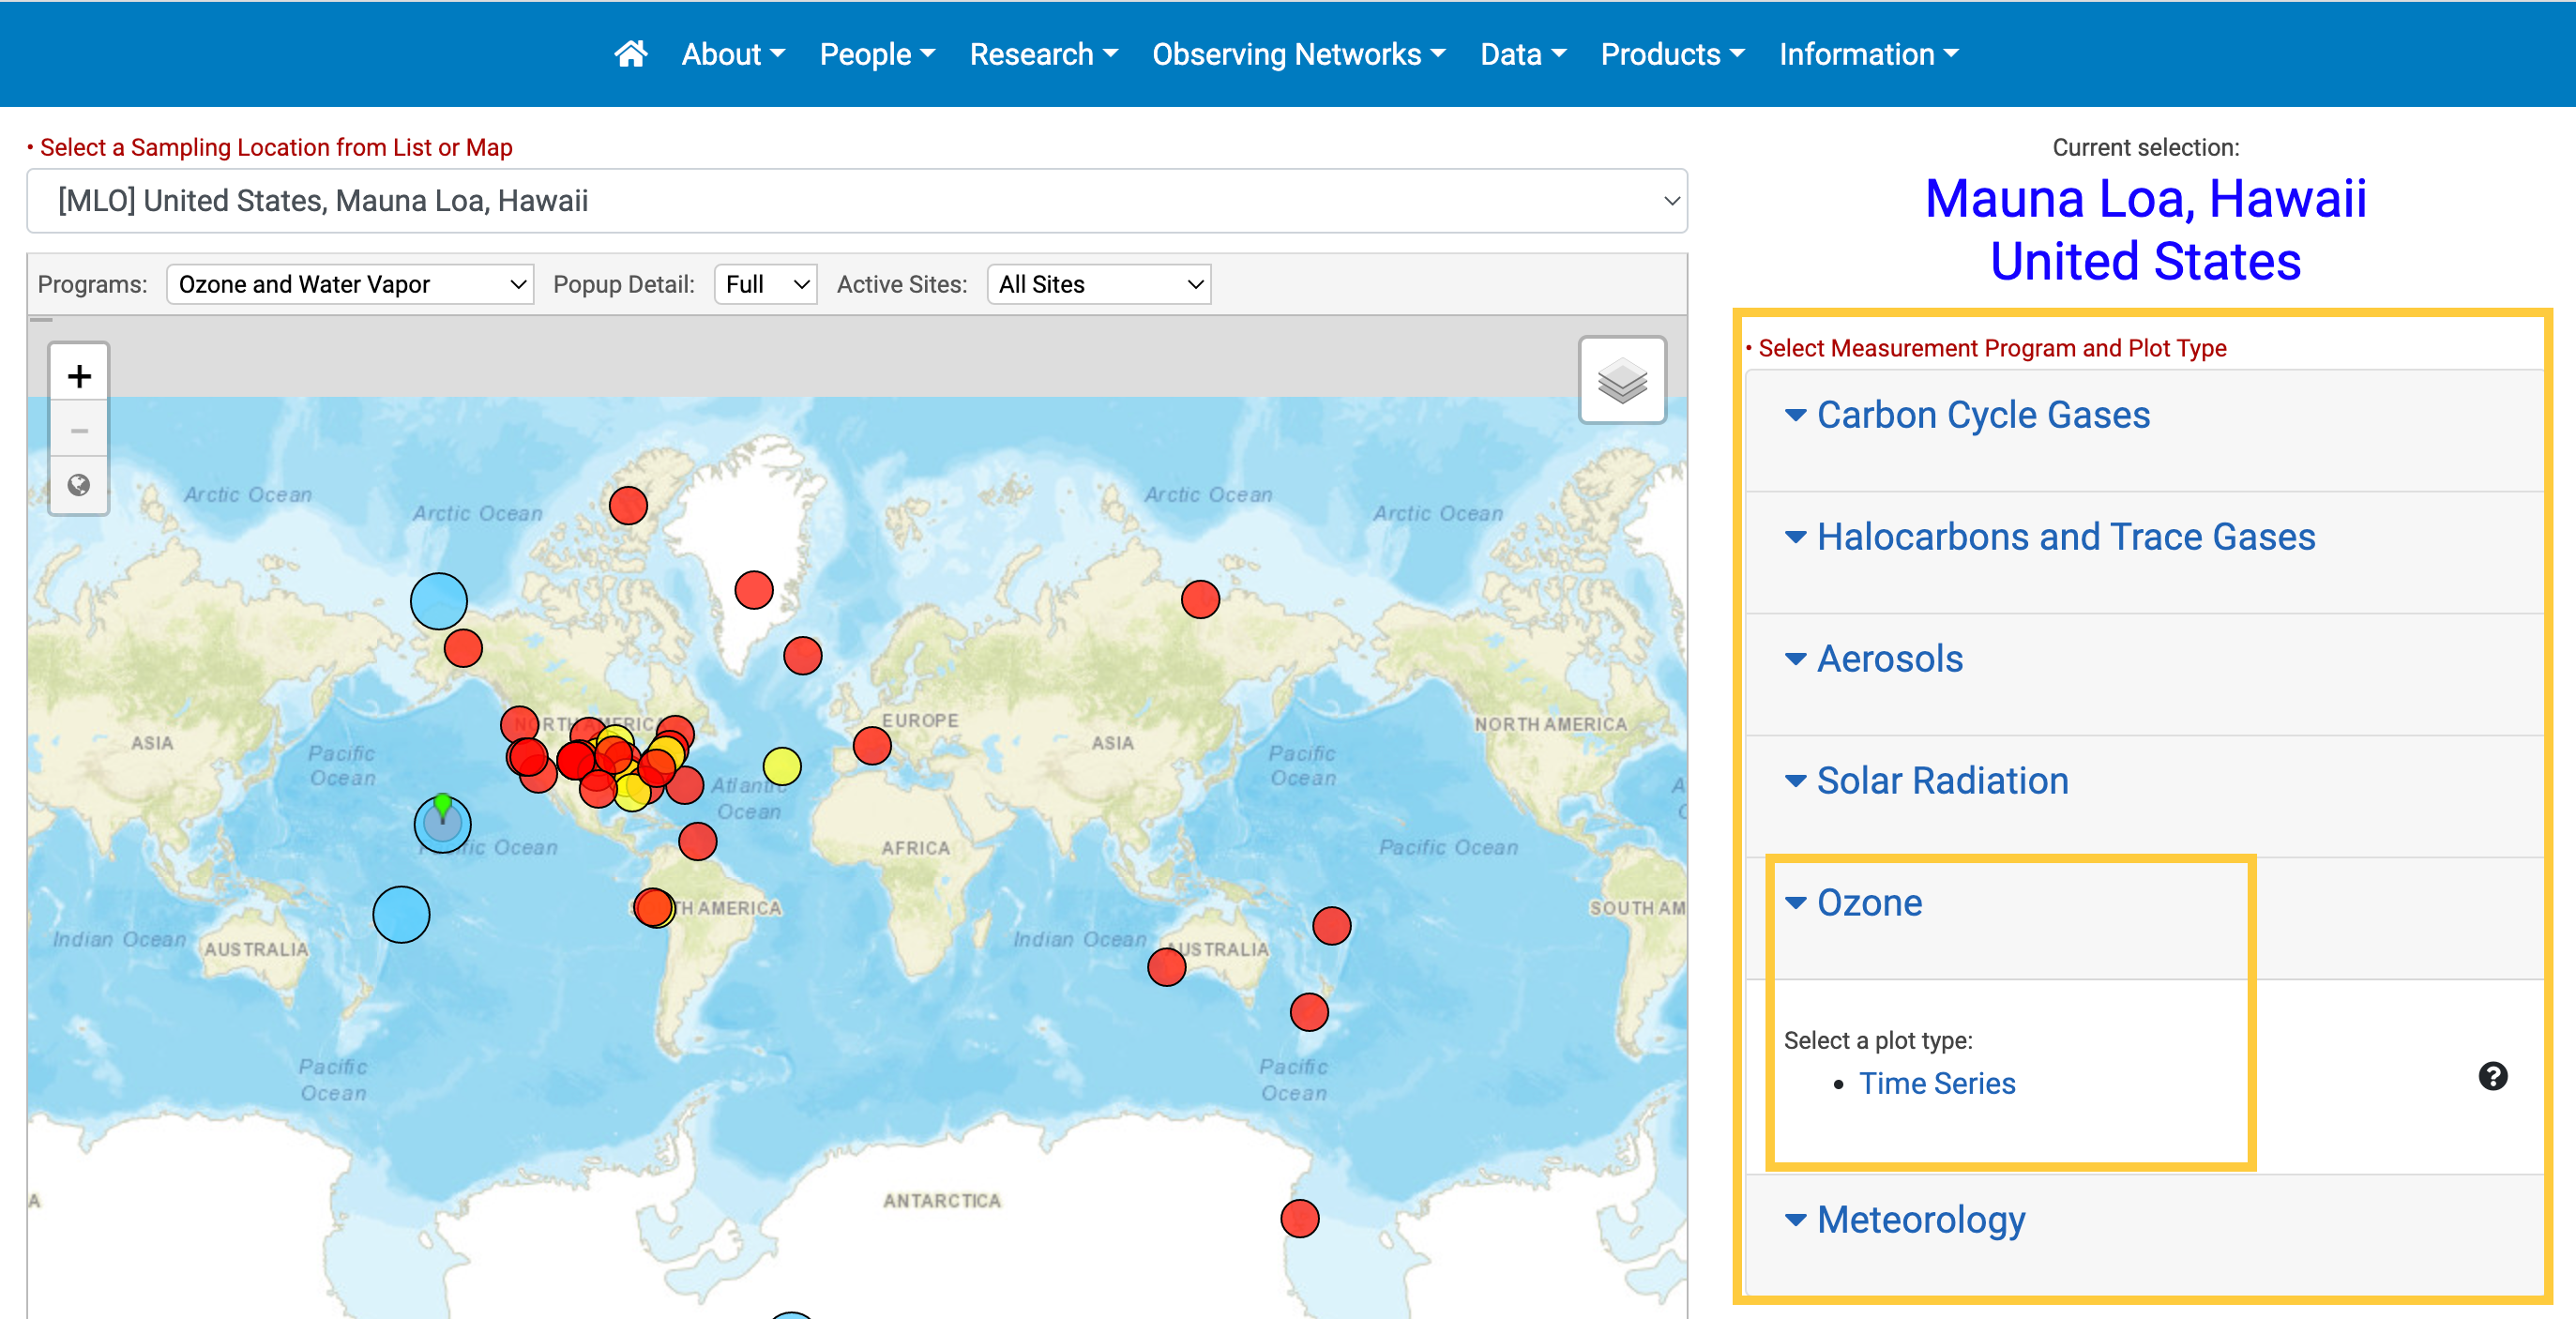Open the Products menu
The height and width of the screenshot is (1319, 2576).
[x=1671, y=54]
